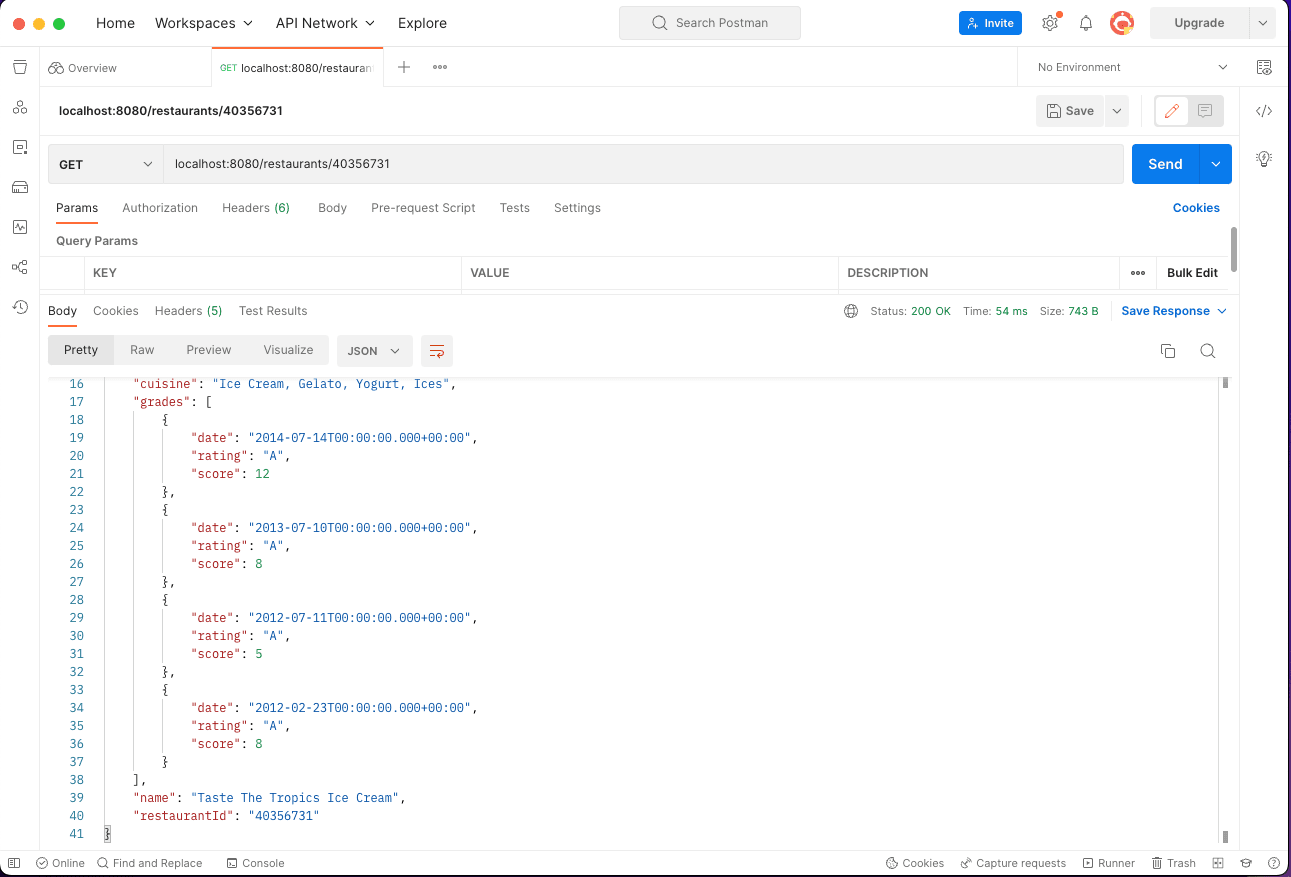
Task: Toggle the line wrap icon
Action: pos(437,351)
